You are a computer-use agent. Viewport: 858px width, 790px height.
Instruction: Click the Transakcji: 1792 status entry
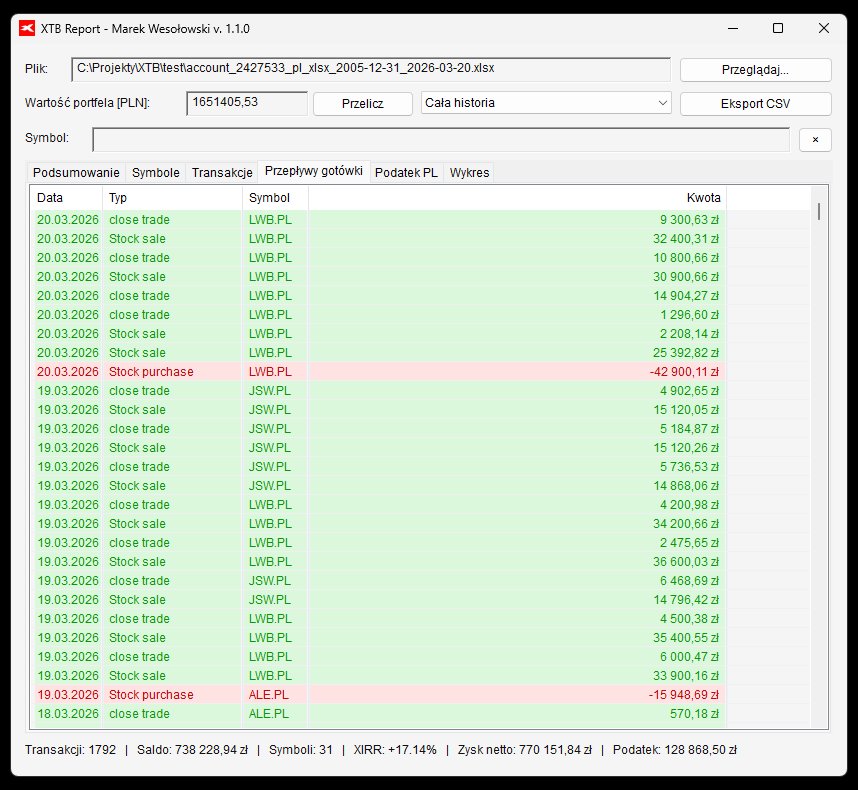click(71, 750)
